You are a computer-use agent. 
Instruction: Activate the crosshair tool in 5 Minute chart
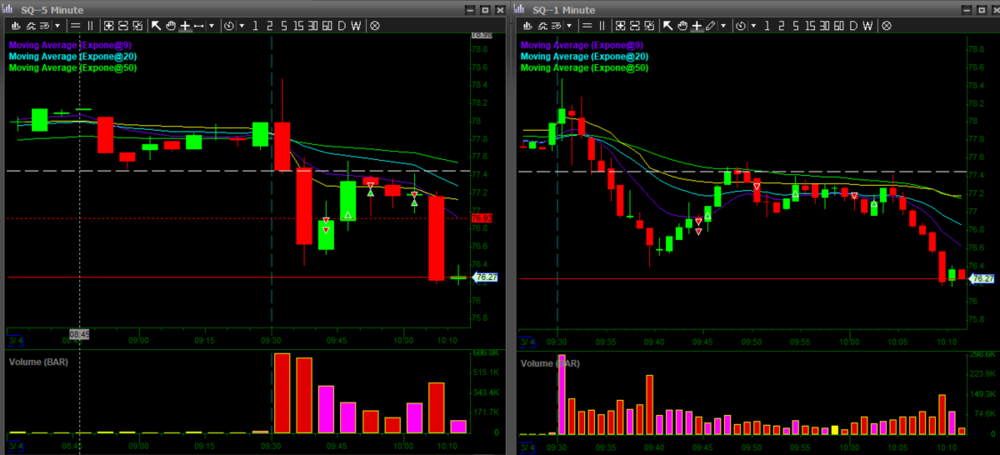tap(184, 25)
